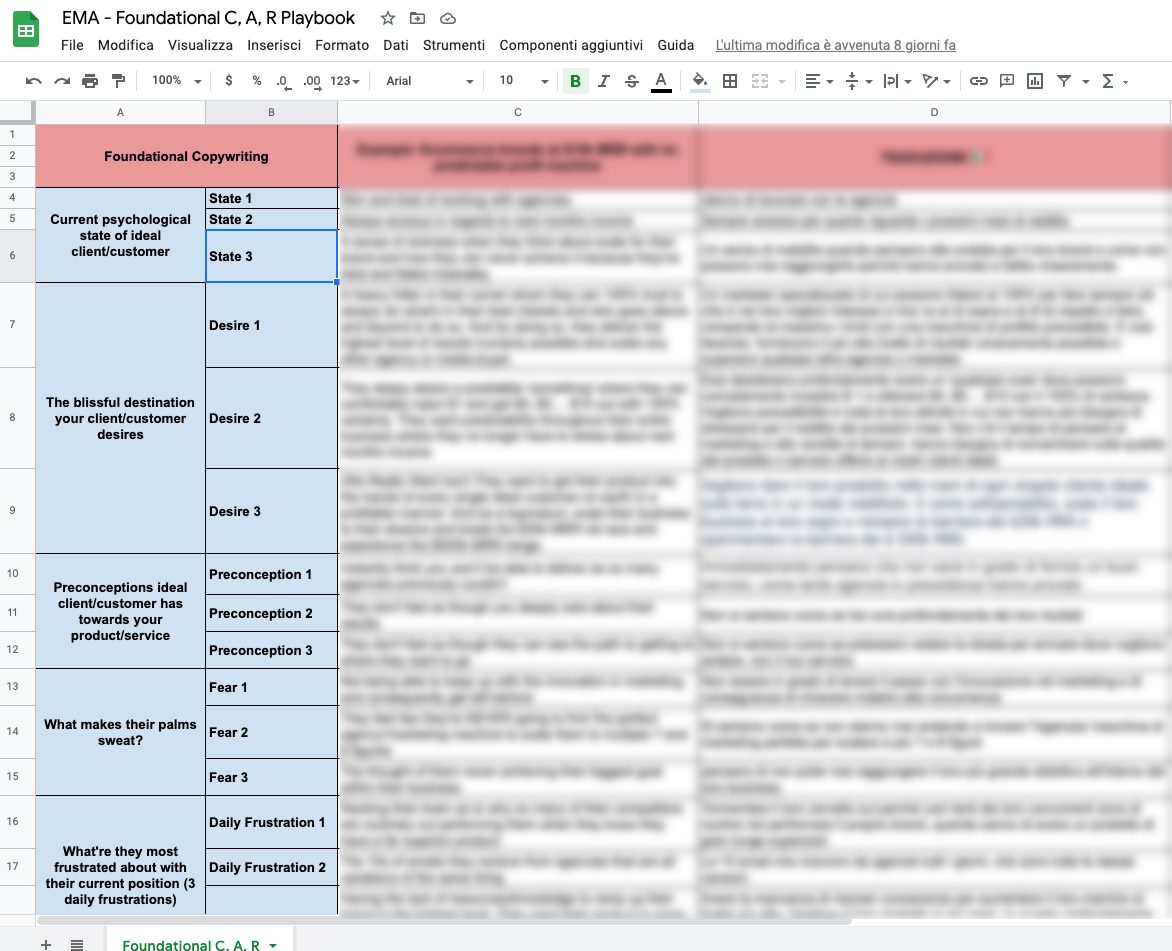The height and width of the screenshot is (951, 1172).
Task: Toggle italic formatting
Action: pos(603,81)
